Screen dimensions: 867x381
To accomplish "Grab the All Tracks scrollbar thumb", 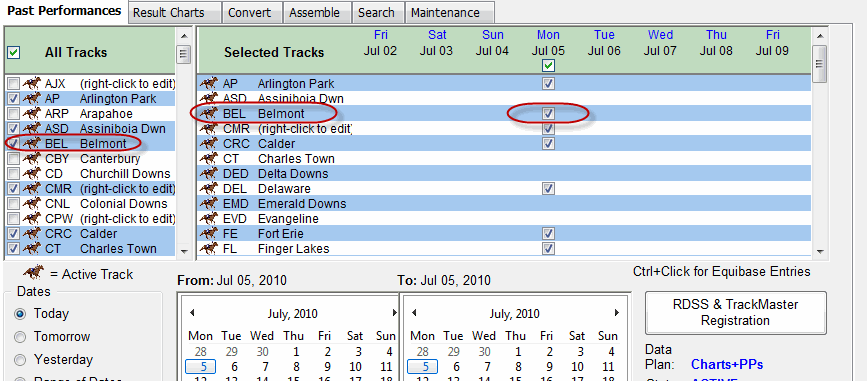I will [184, 55].
